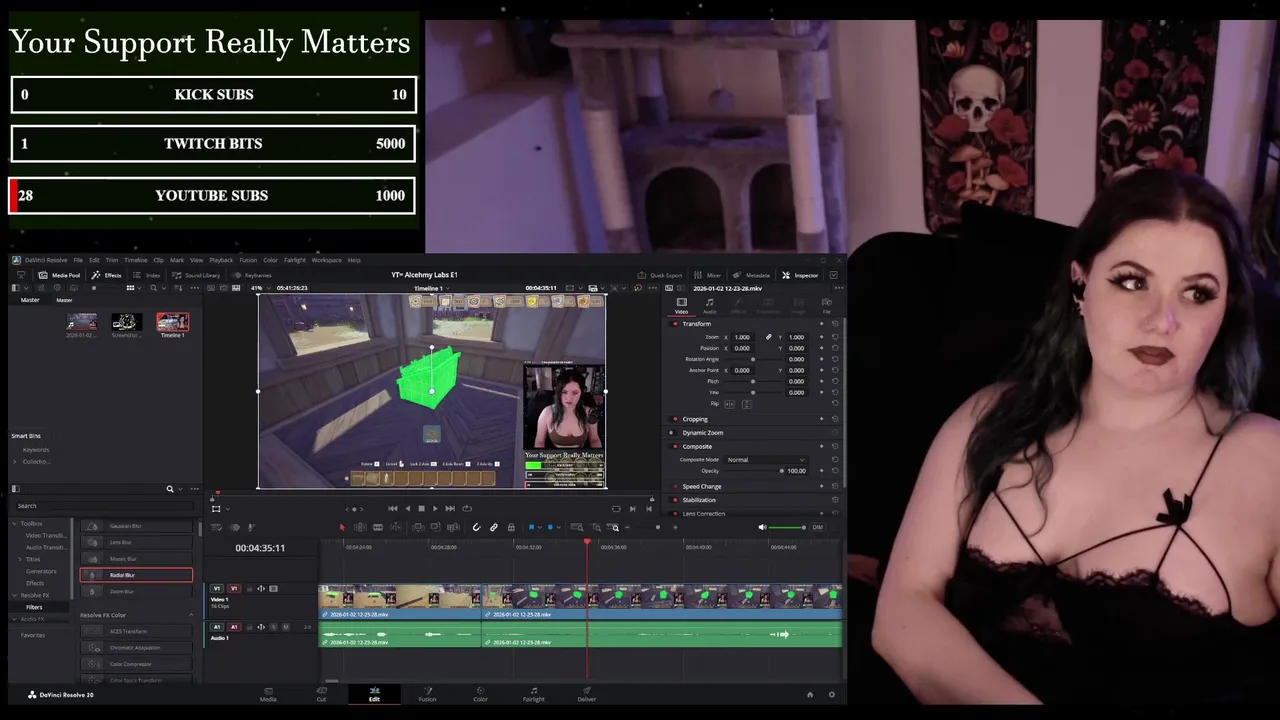
Task: Open the flag color dropdown arrow
Action: pyautogui.click(x=538, y=527)
